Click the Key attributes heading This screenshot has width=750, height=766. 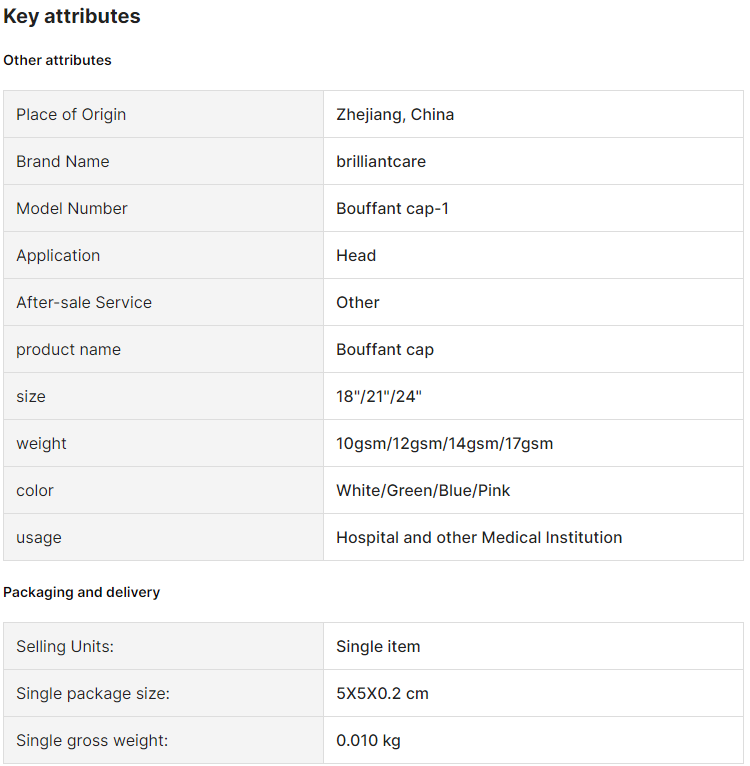point(72,17)
